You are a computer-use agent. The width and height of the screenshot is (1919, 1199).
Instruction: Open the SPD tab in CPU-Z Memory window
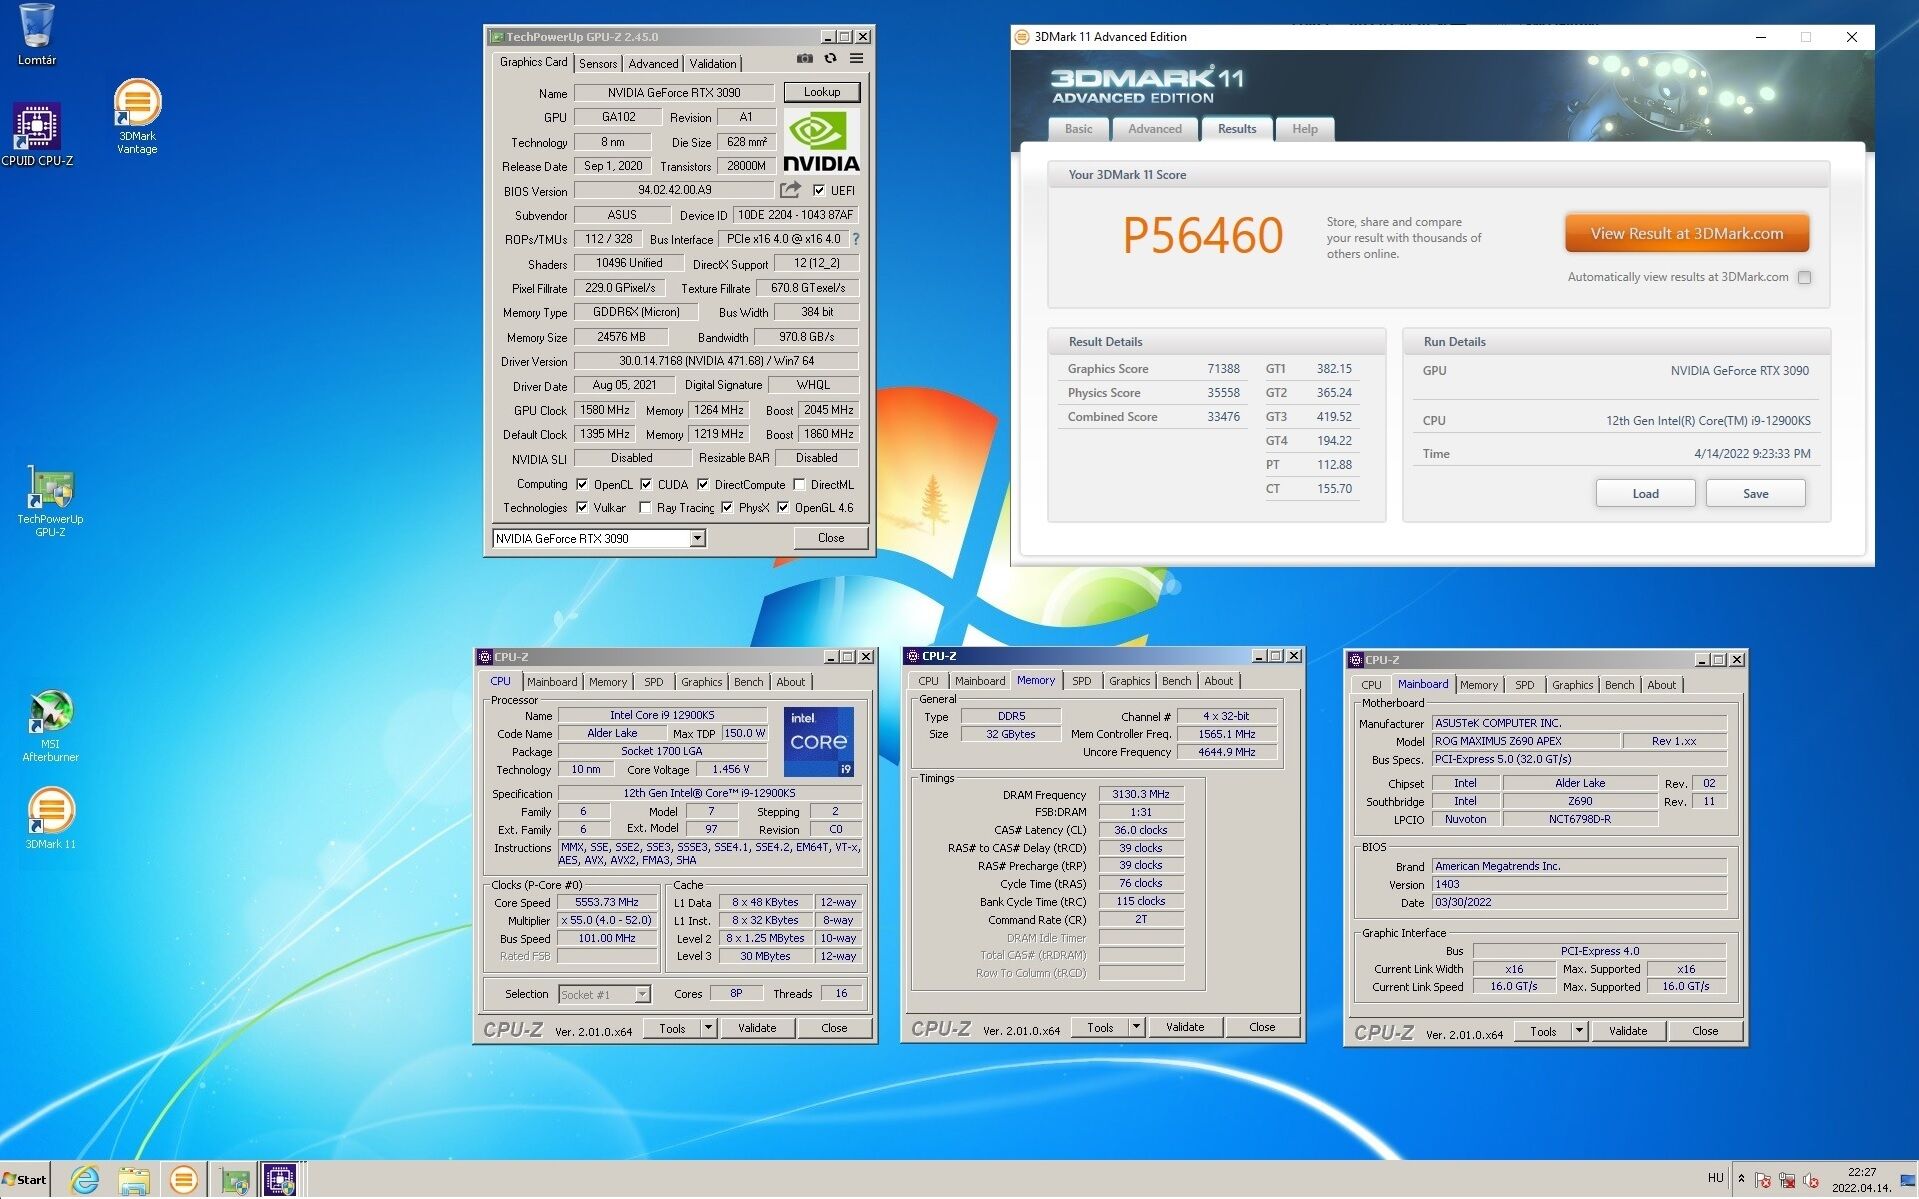[x=1081, y=681]
